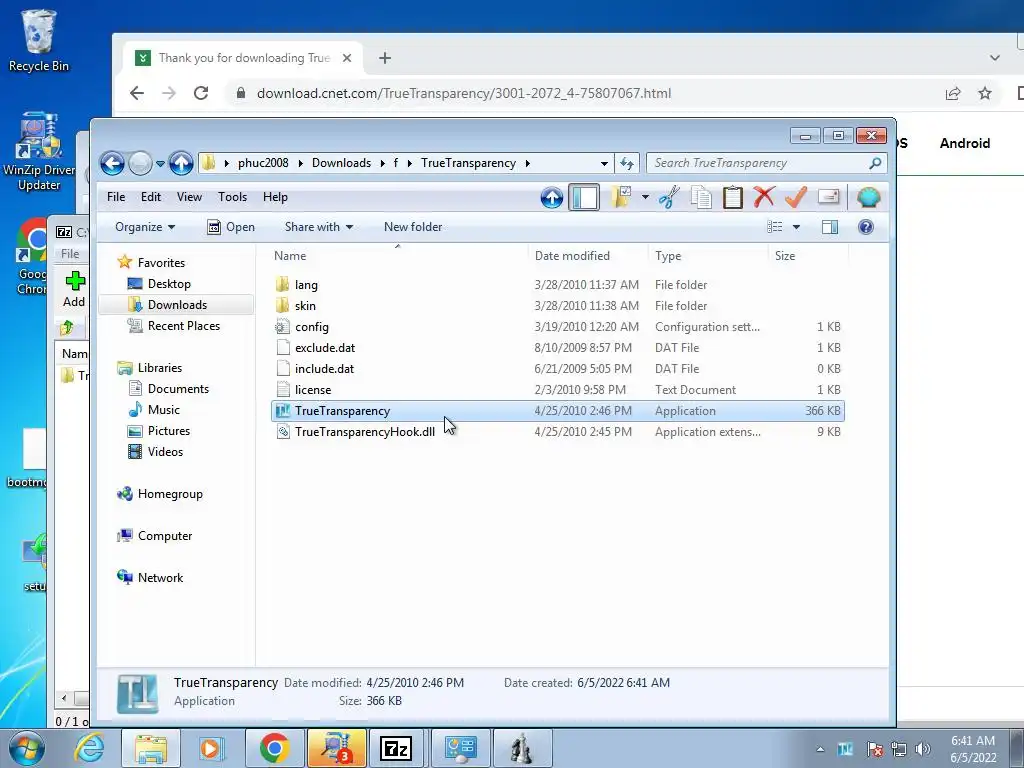
Task: Click the Paste clipboard icon
Action: 733,197
